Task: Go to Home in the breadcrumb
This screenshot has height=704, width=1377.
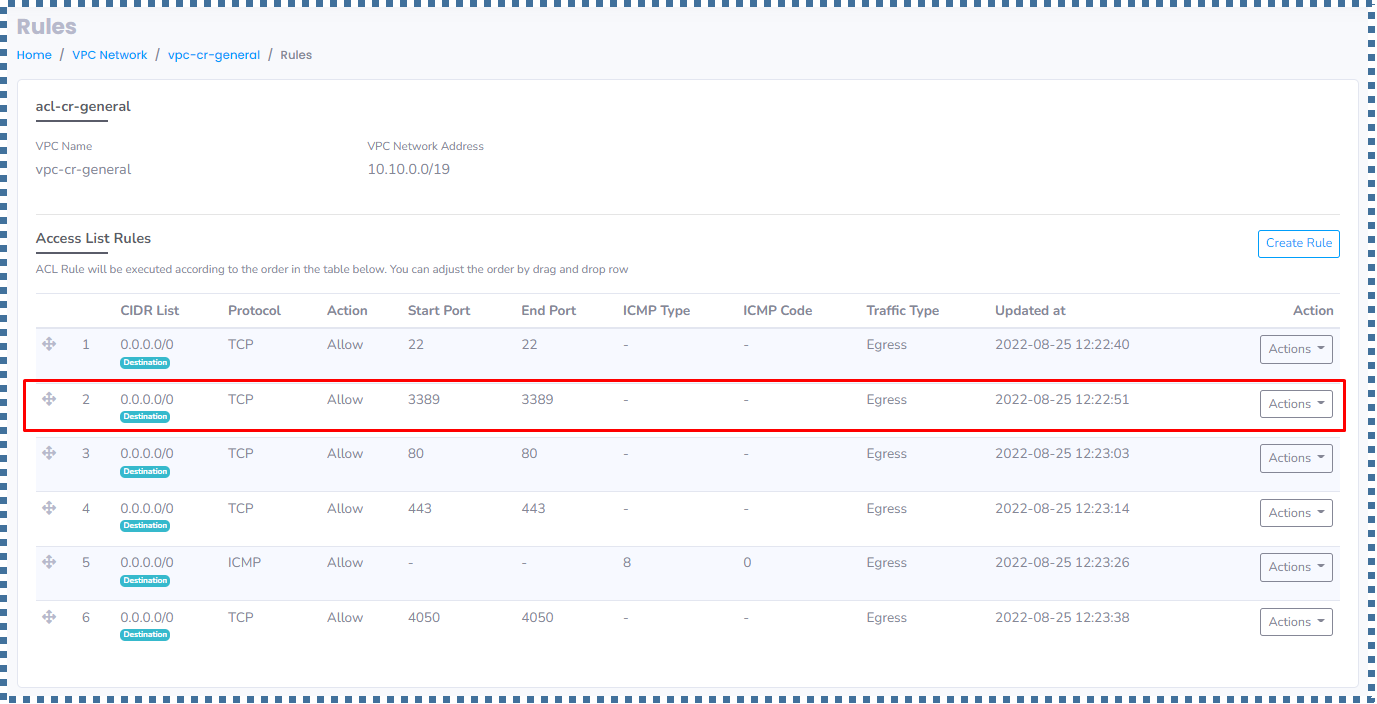Action: pyautogui.click(x=34, y=55)
